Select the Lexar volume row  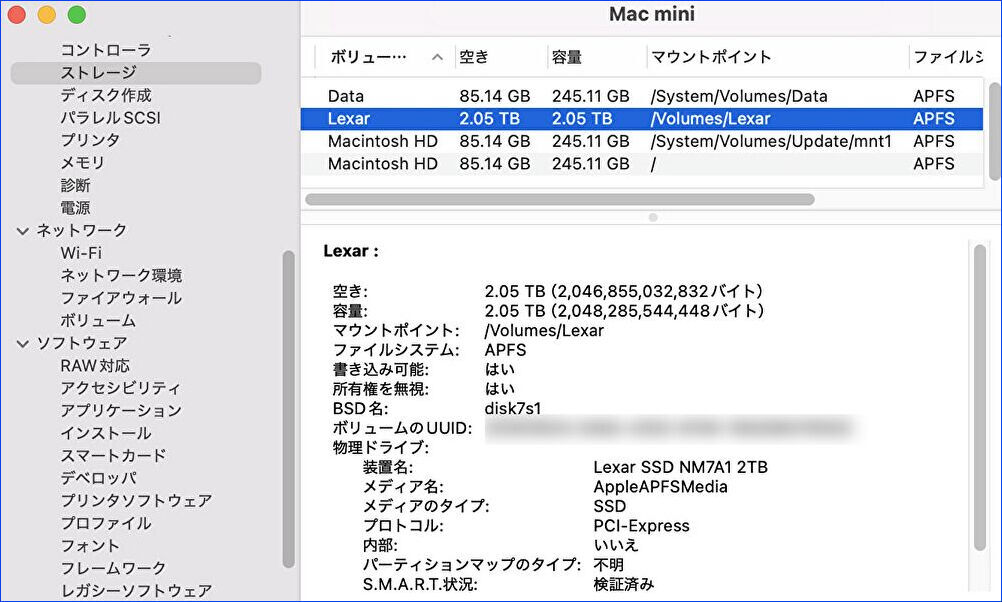tap(642, 119)
